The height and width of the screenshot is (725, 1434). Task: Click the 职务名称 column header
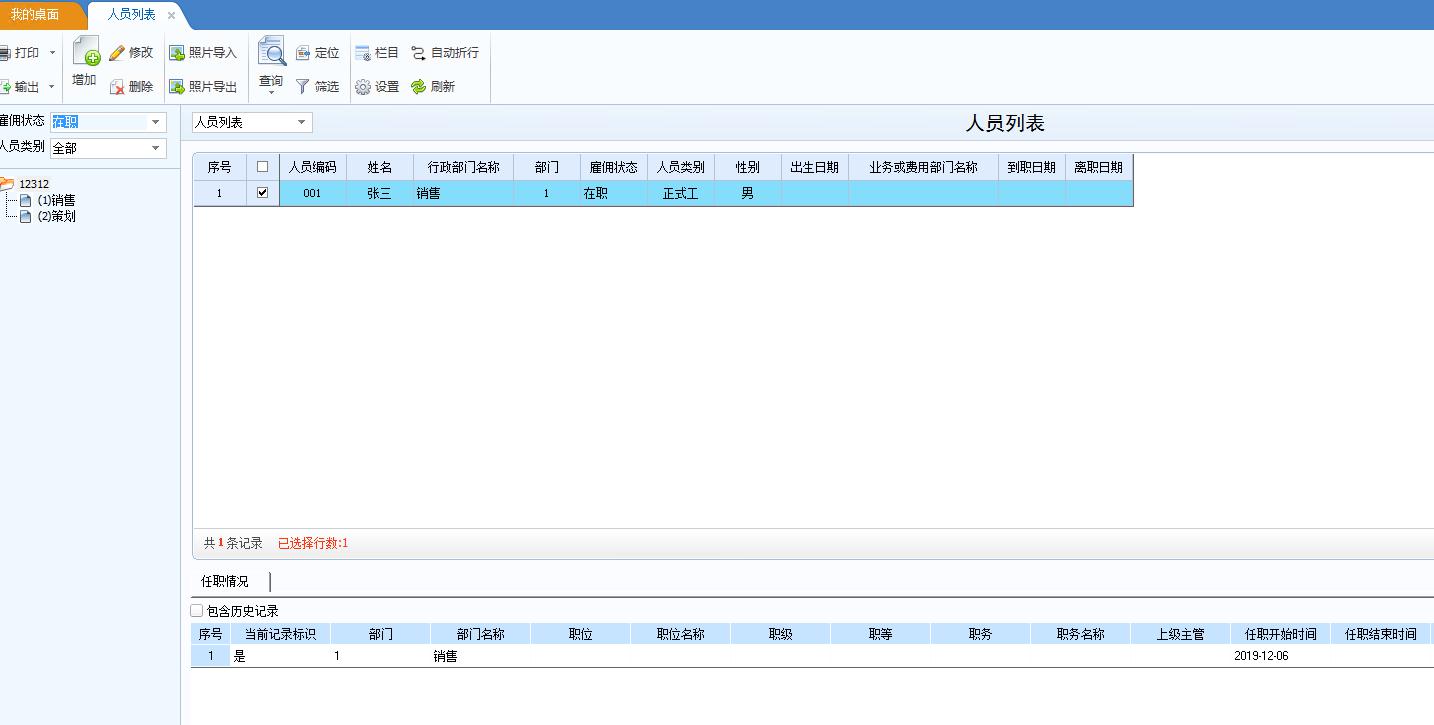[1081, 634]
